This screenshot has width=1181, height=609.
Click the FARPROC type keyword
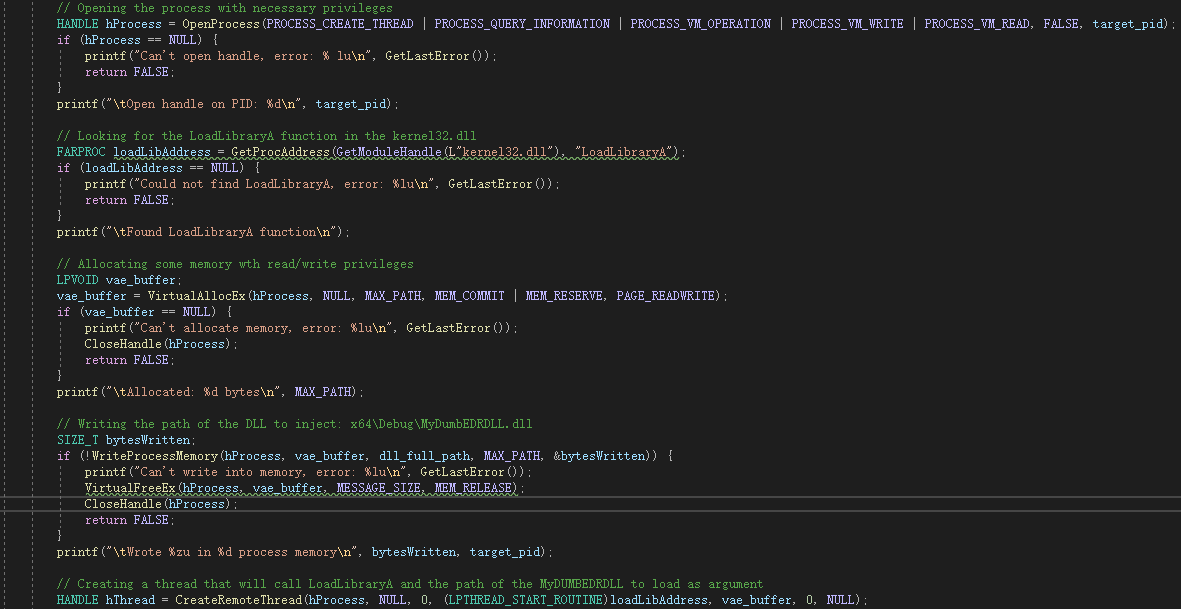(81, 152)
